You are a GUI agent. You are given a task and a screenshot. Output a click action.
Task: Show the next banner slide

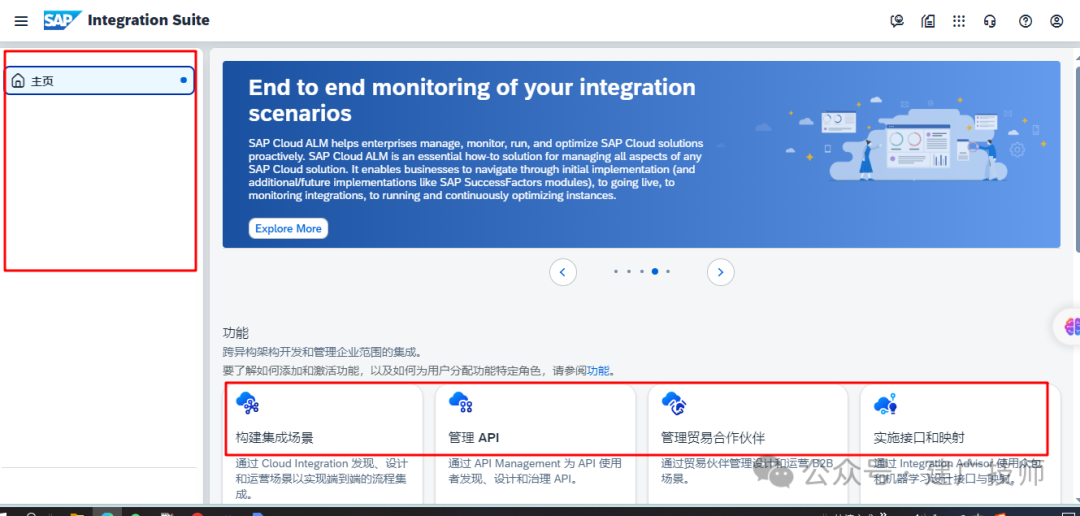pyautogui.click(x=720, y=272)
